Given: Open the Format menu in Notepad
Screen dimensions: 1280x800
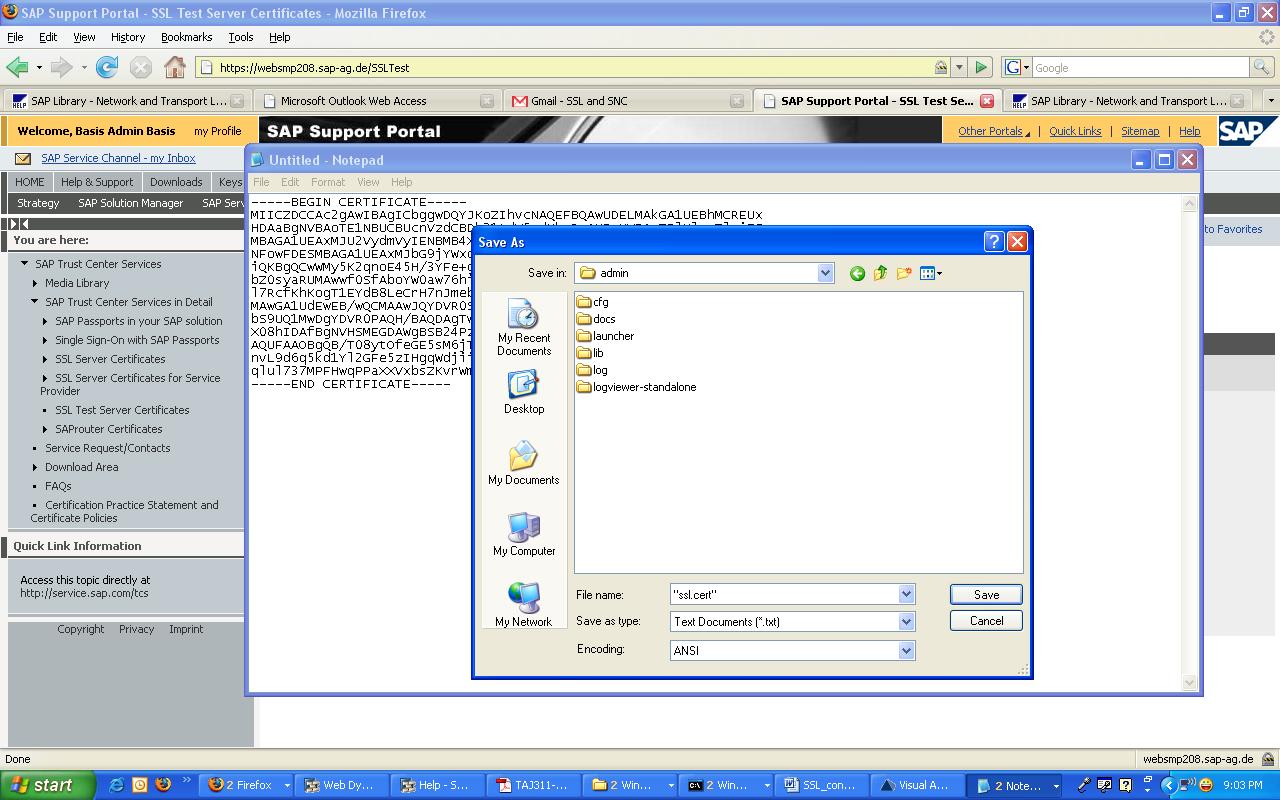Looking at the screenshot, I should 327,182.
